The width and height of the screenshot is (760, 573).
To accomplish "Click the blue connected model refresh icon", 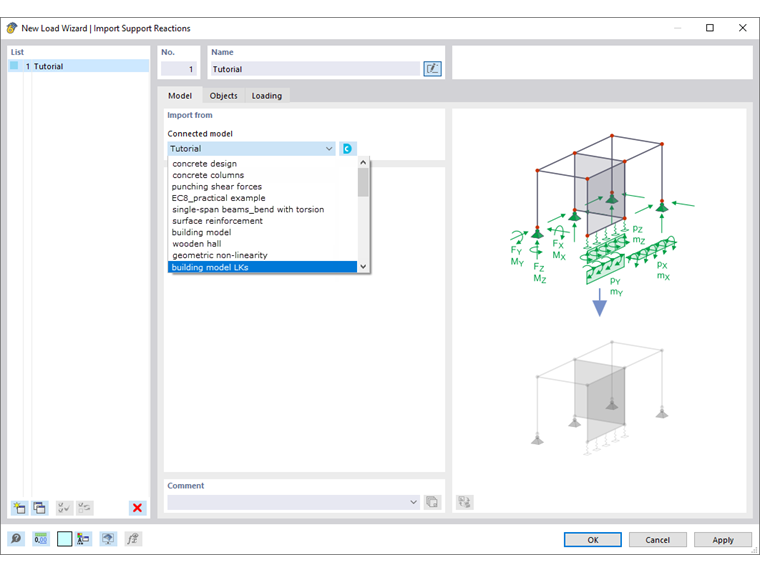I will click(x=348, y=148).
